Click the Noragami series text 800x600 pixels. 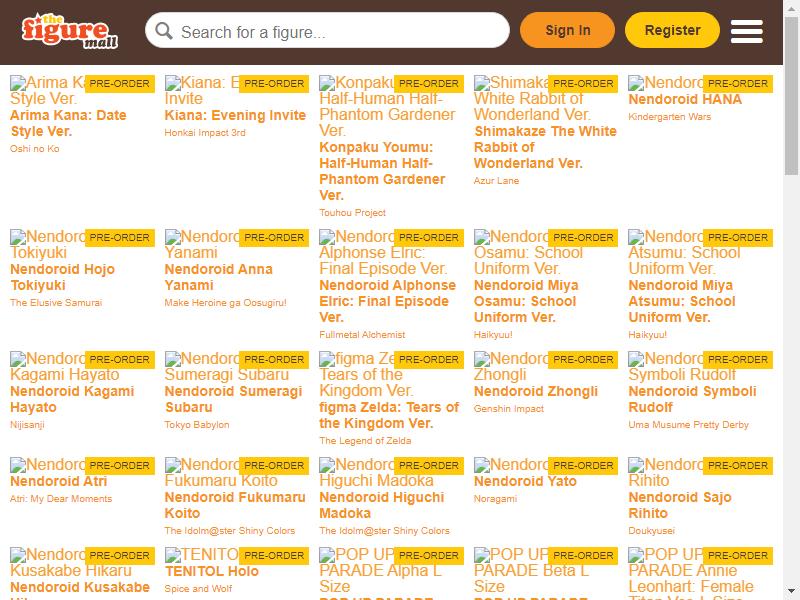[495, 498]
